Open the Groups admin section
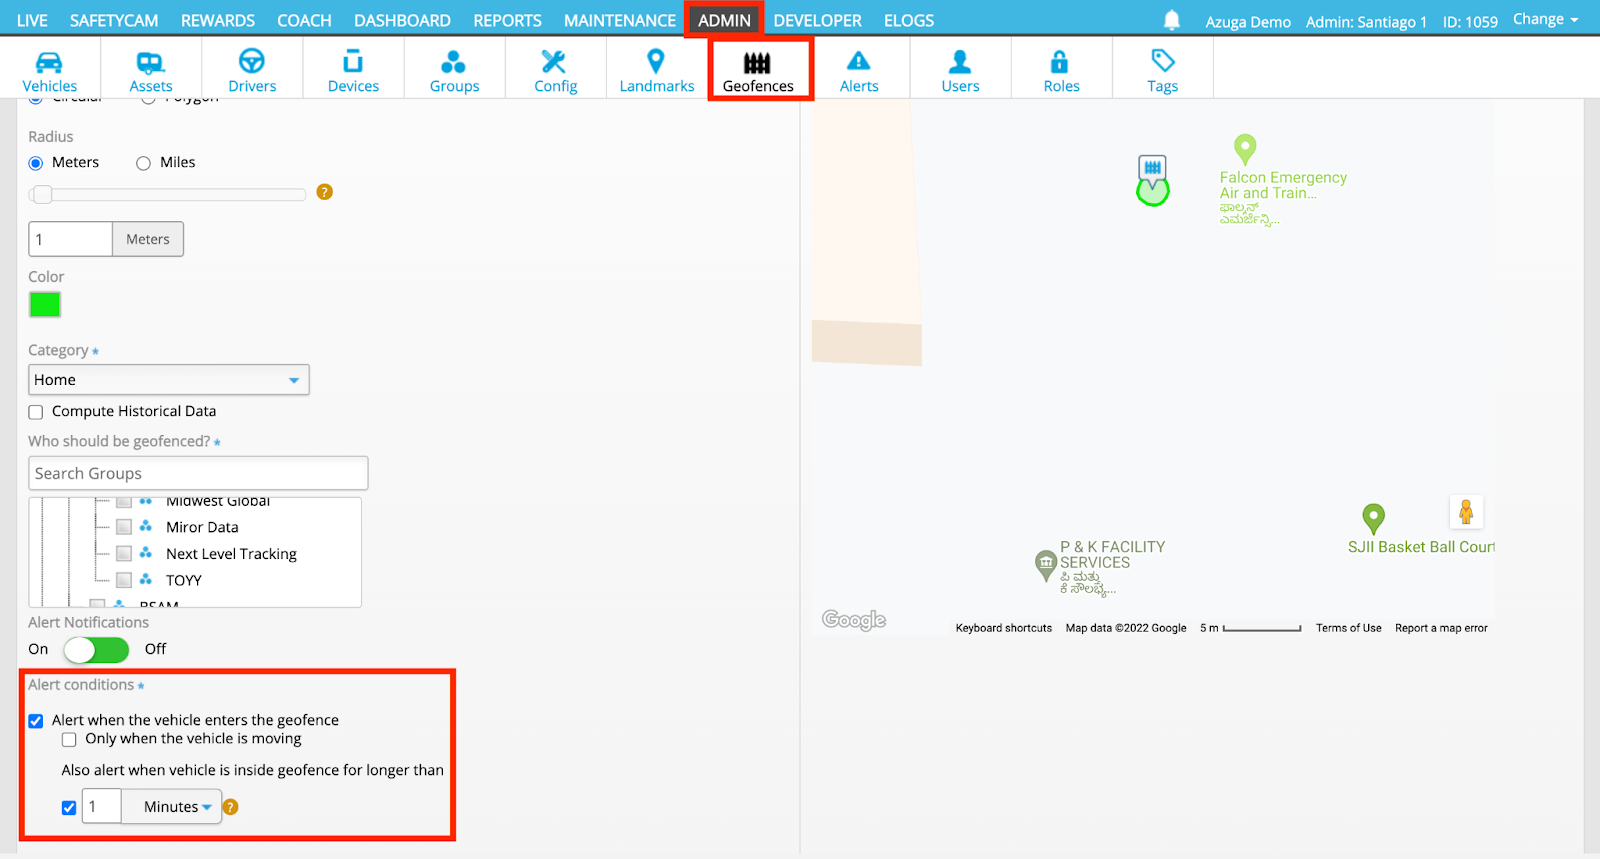Viewport: 1600px width, 859px height. coord(454,69)
